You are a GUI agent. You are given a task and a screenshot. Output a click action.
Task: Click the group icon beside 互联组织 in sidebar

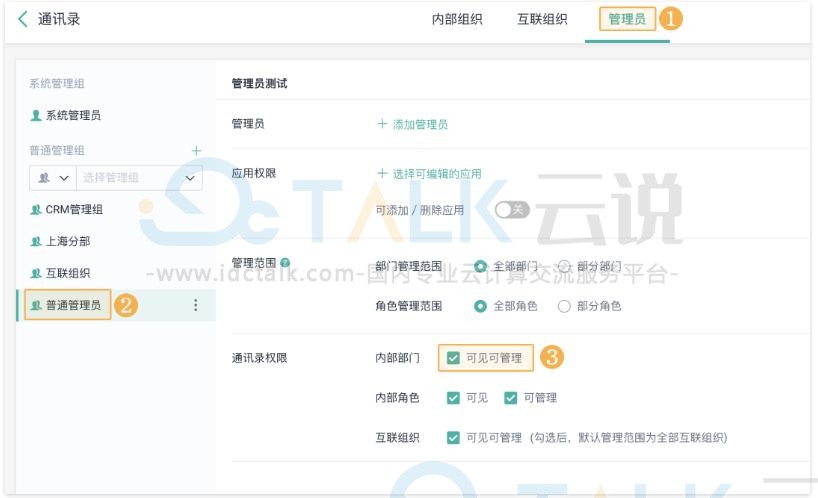(36, 273)
